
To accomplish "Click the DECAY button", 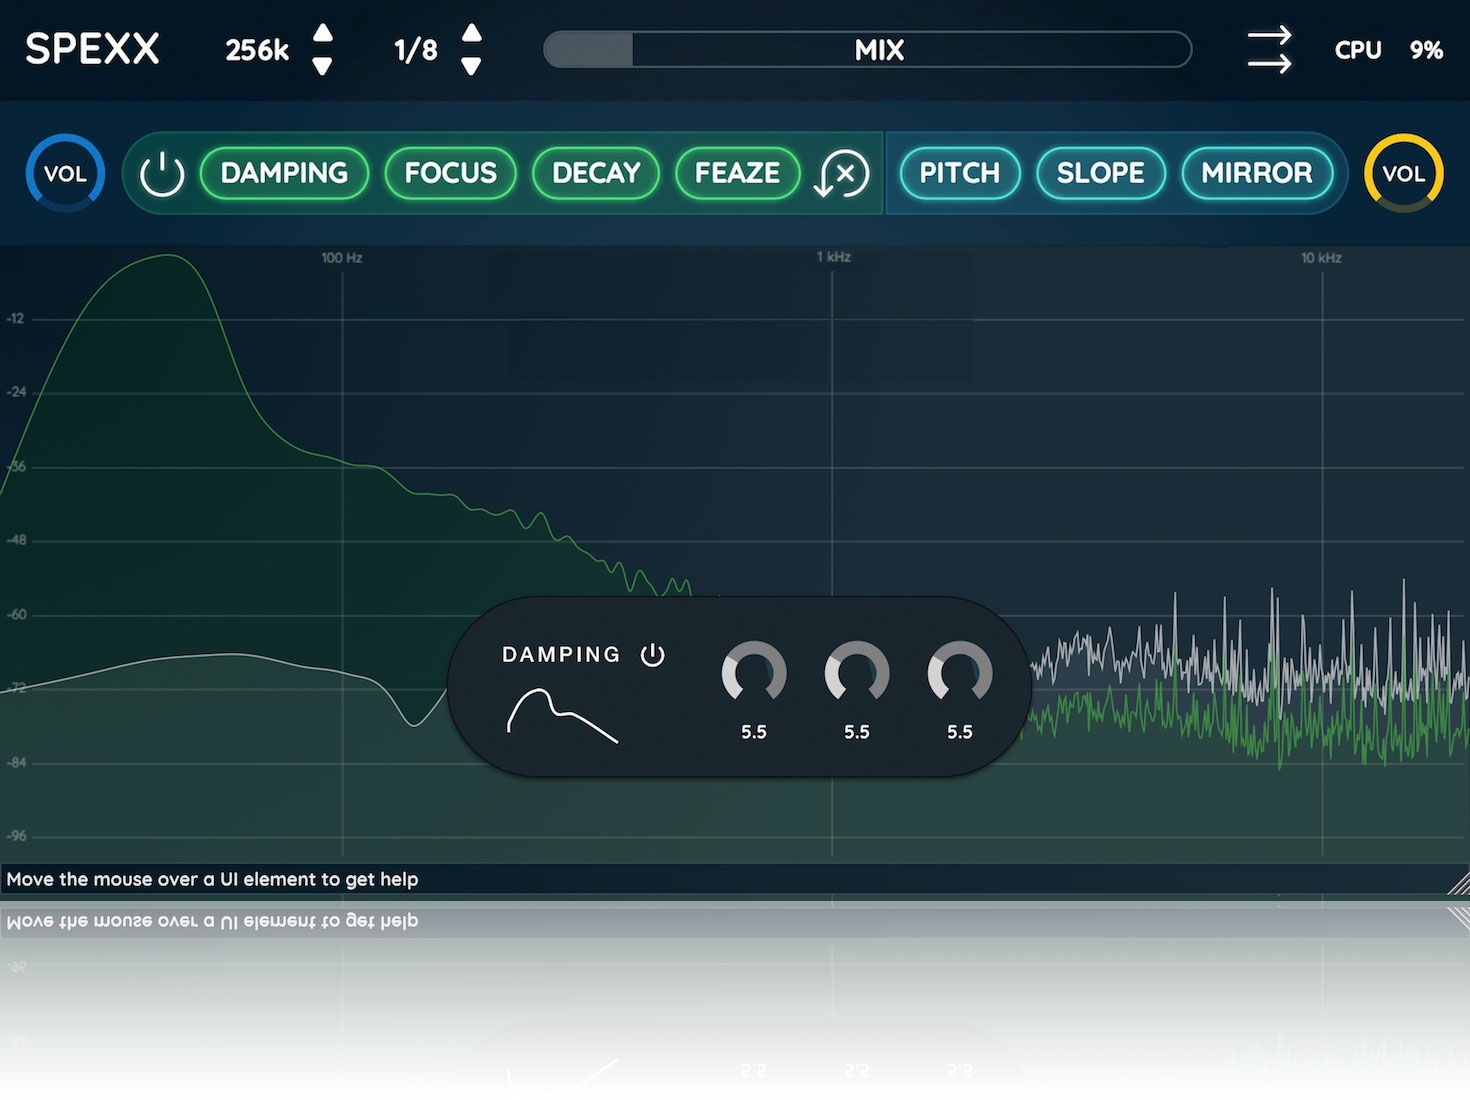I will tap(596, 173).
